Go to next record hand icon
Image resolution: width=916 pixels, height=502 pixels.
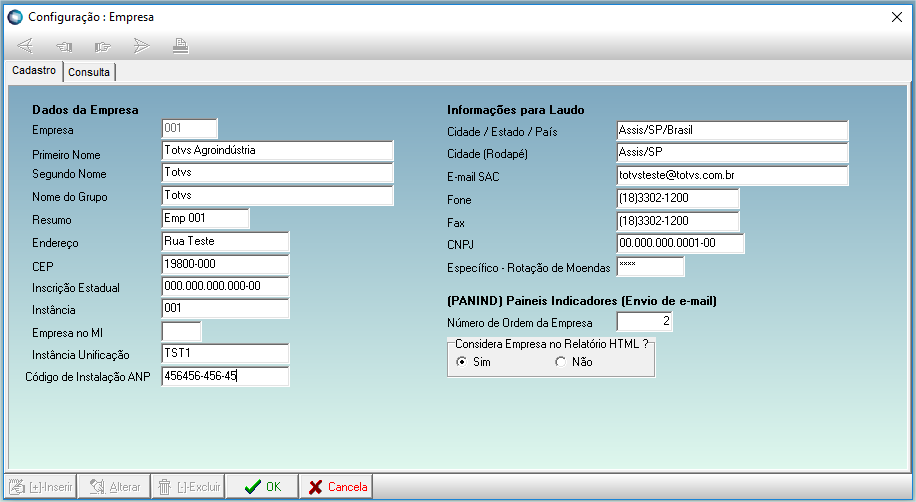tap(102, 46)
